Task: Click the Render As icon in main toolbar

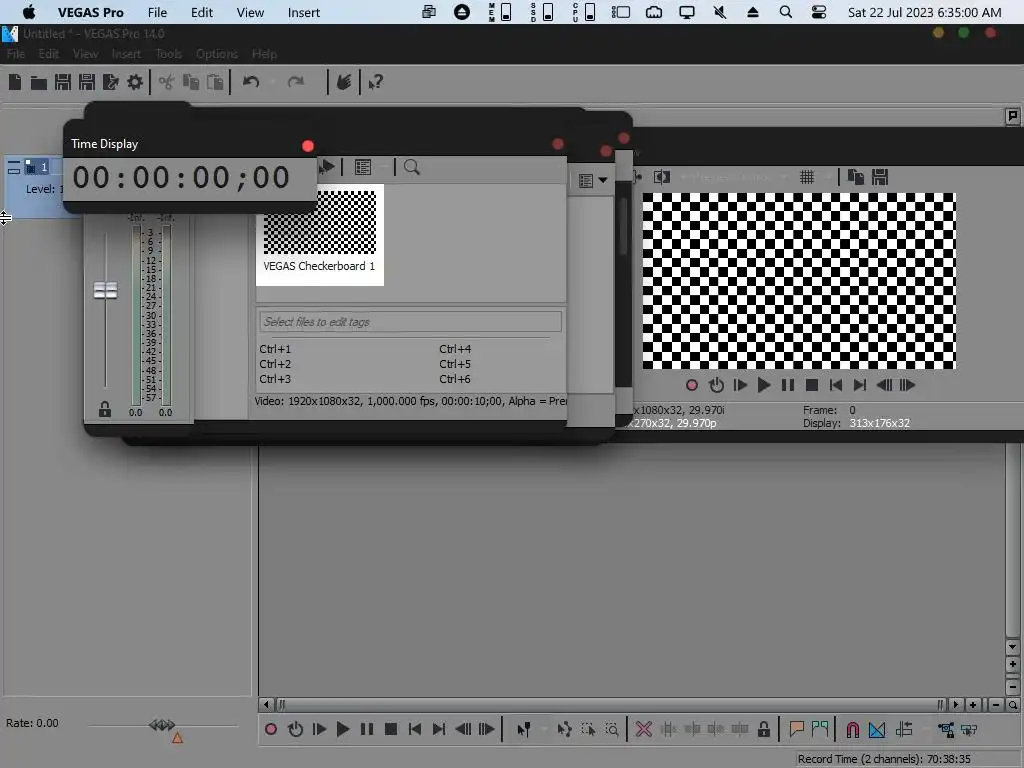Action: point(111,82)
